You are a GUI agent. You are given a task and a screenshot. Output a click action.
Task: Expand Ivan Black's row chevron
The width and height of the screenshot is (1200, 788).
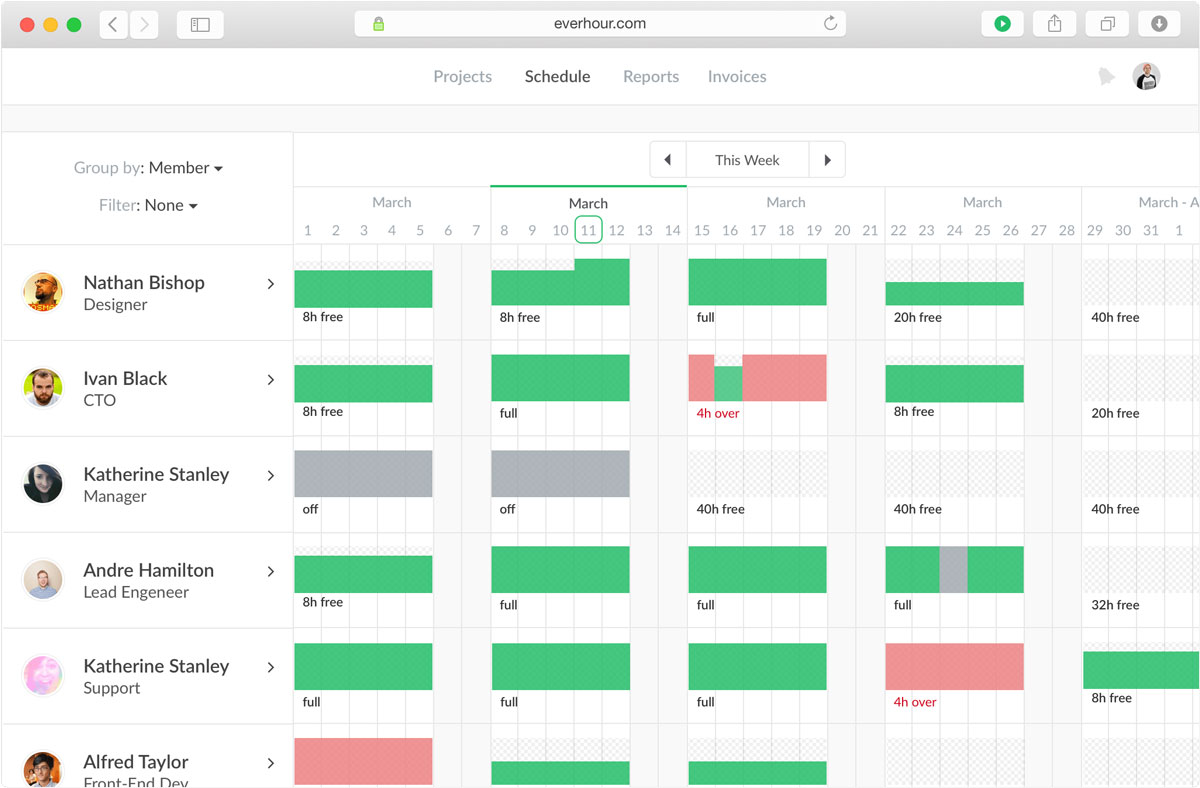tap(270, 380)
